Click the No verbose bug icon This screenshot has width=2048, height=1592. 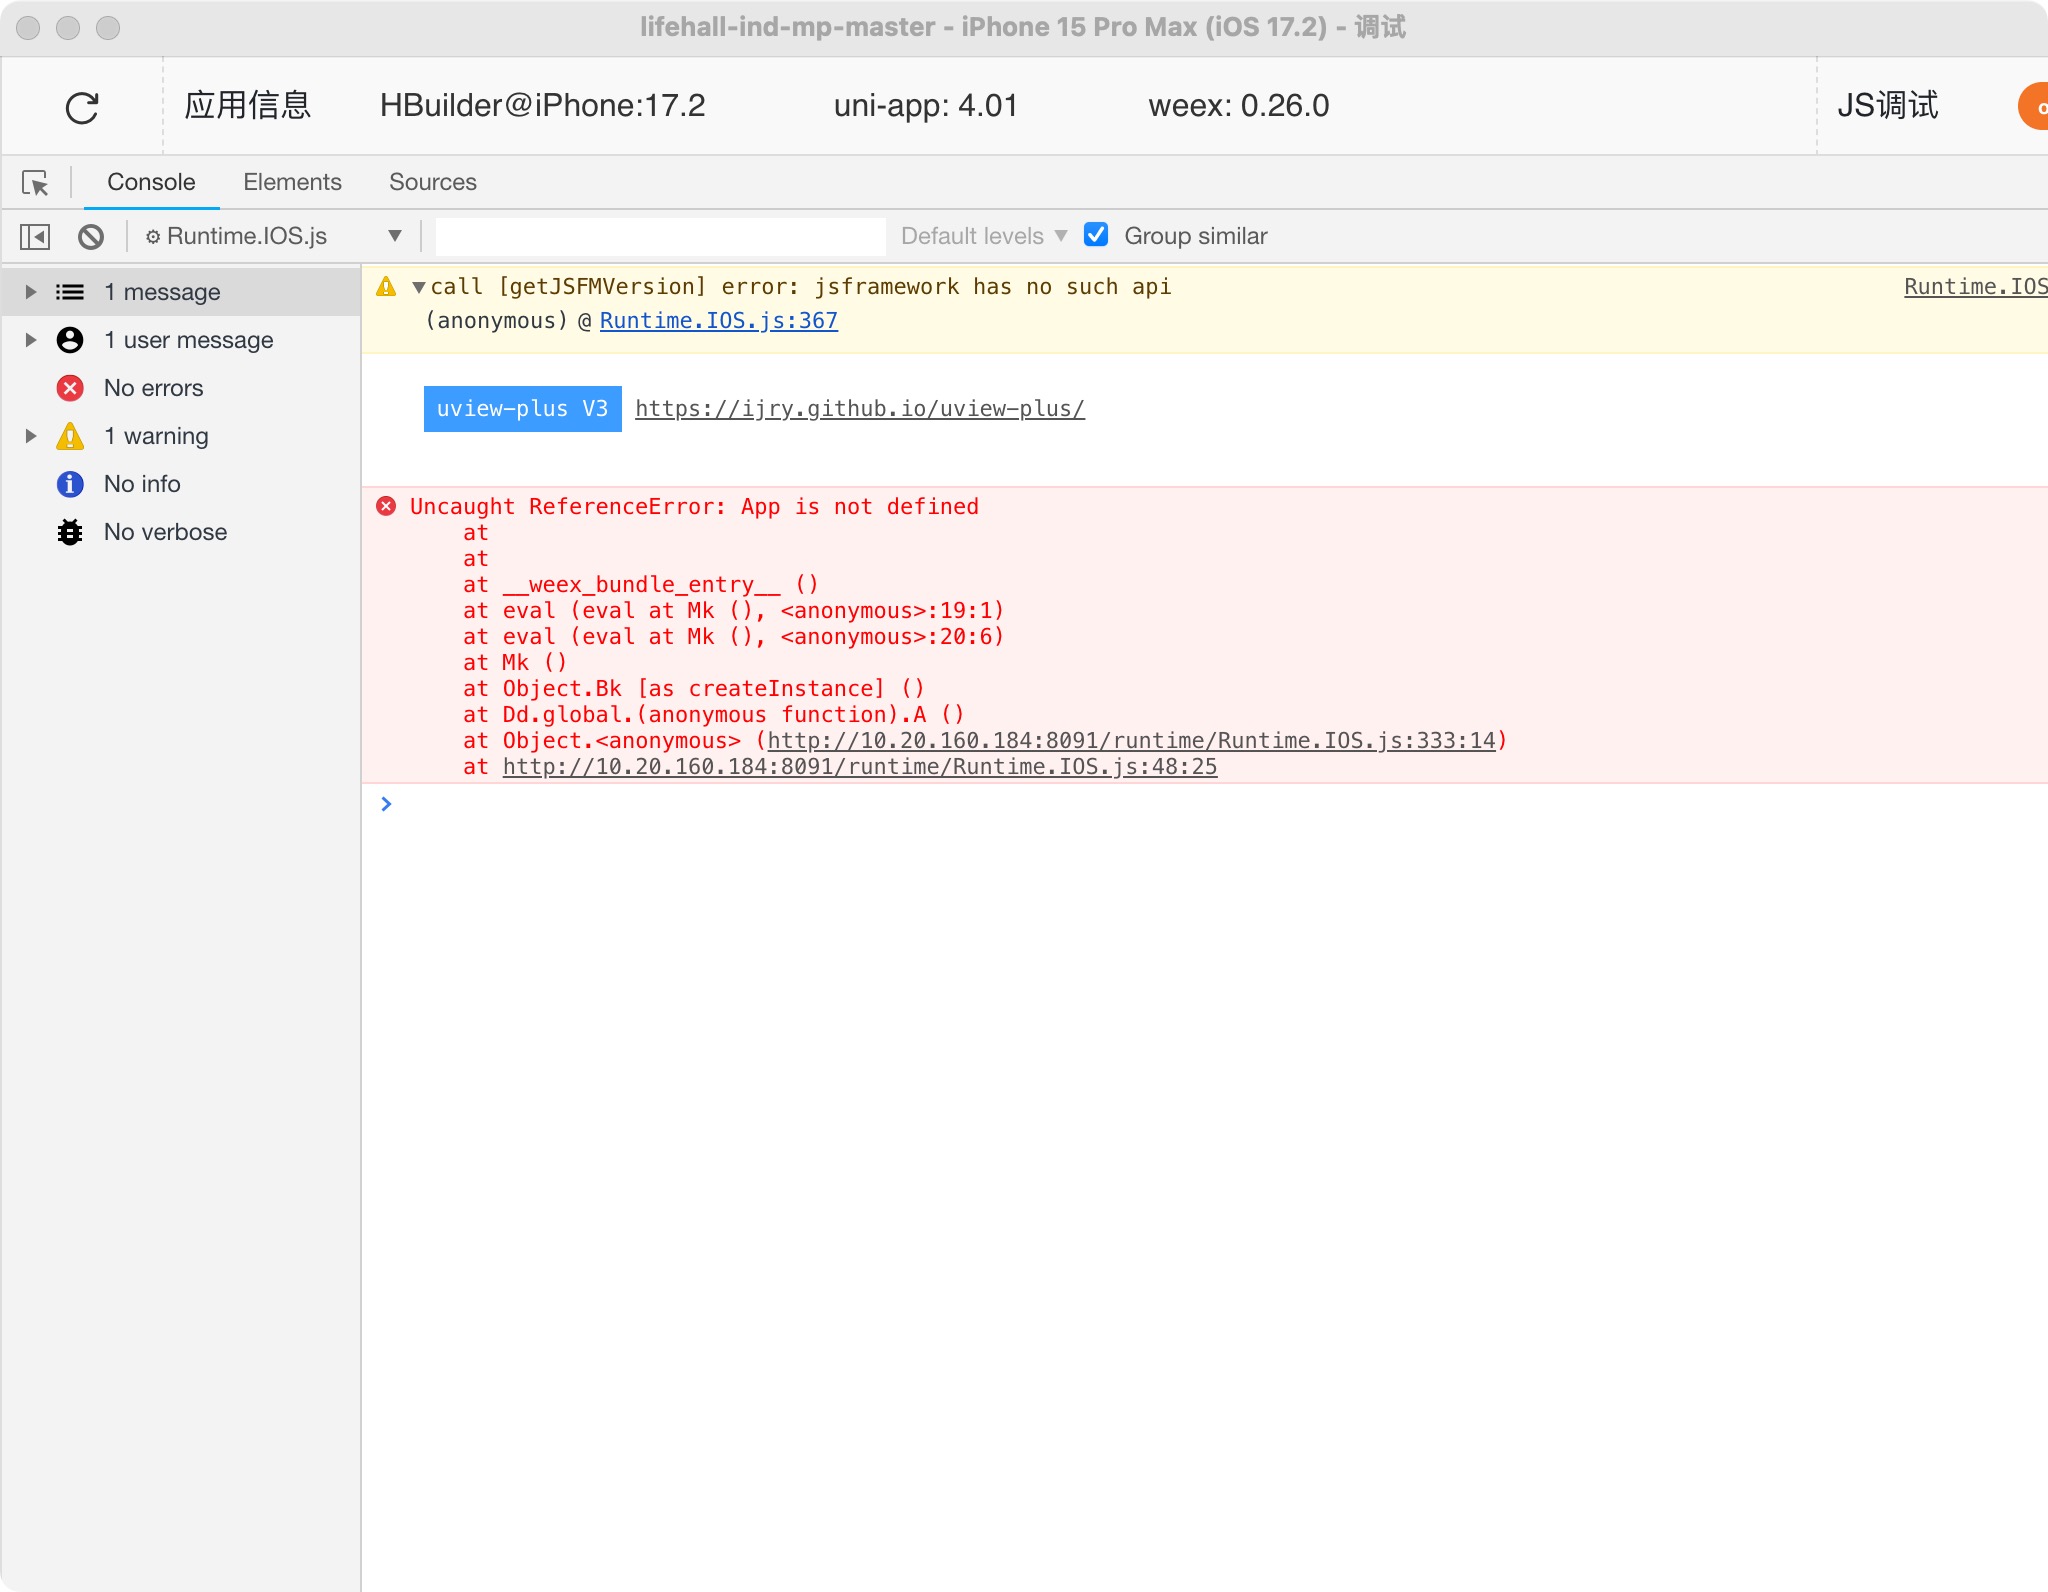click(x=70, y=532)
